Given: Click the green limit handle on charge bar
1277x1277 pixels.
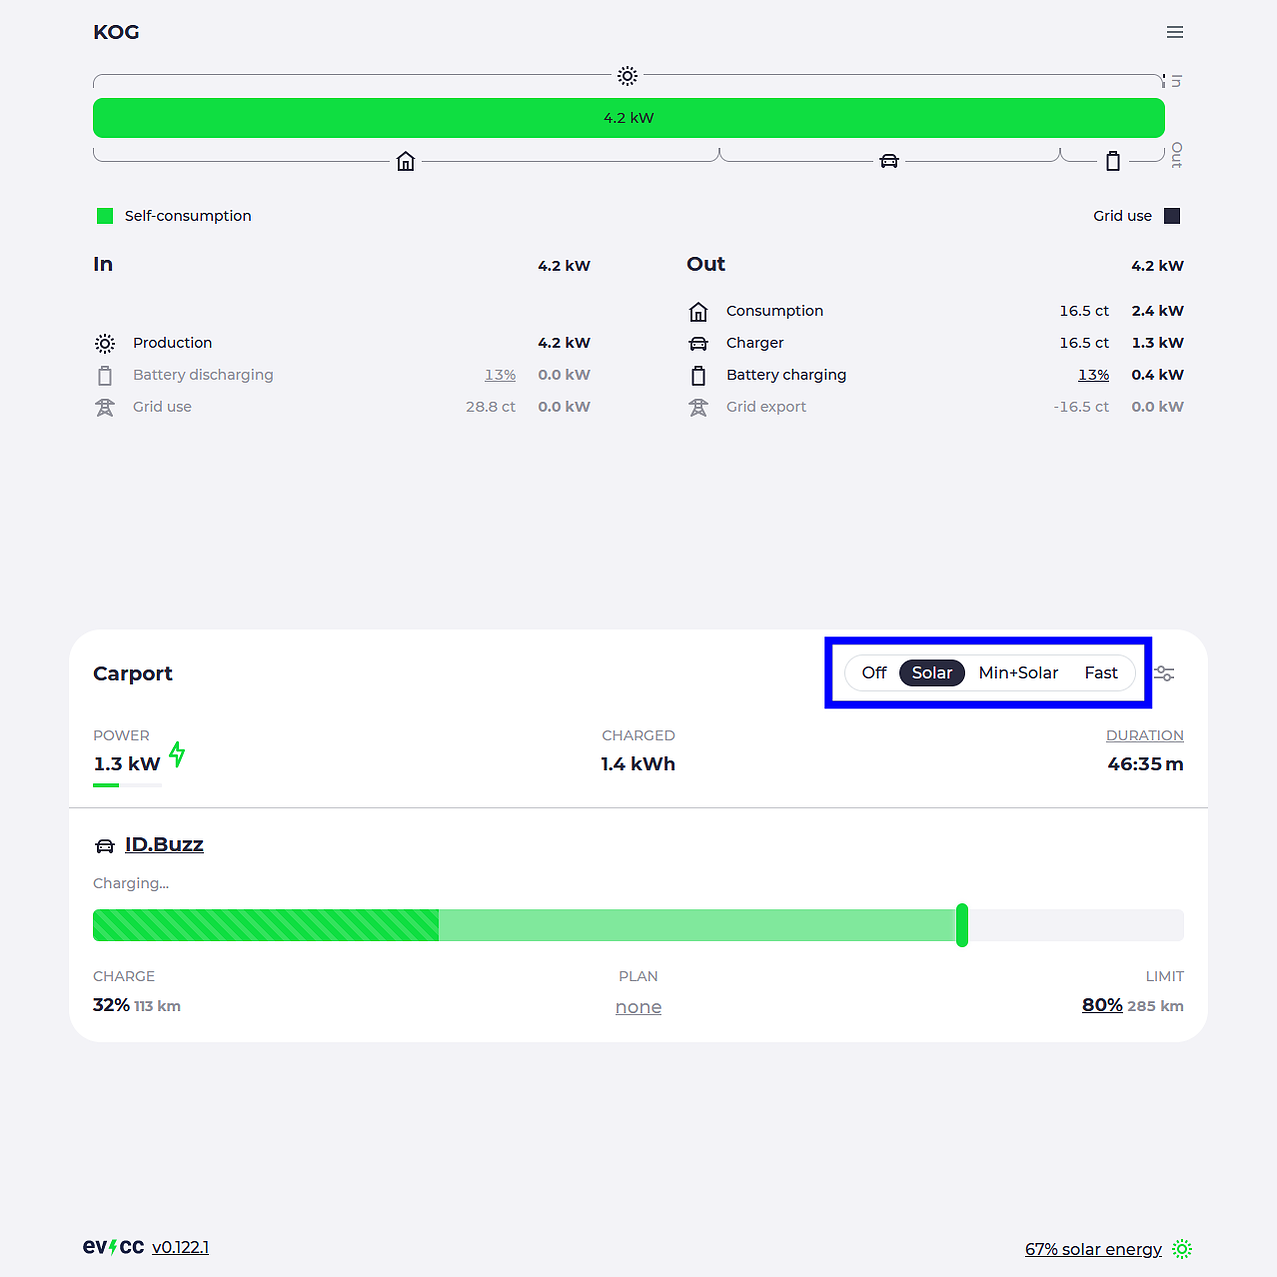Looking at the screenshot, I should click(x=962, y=925).
